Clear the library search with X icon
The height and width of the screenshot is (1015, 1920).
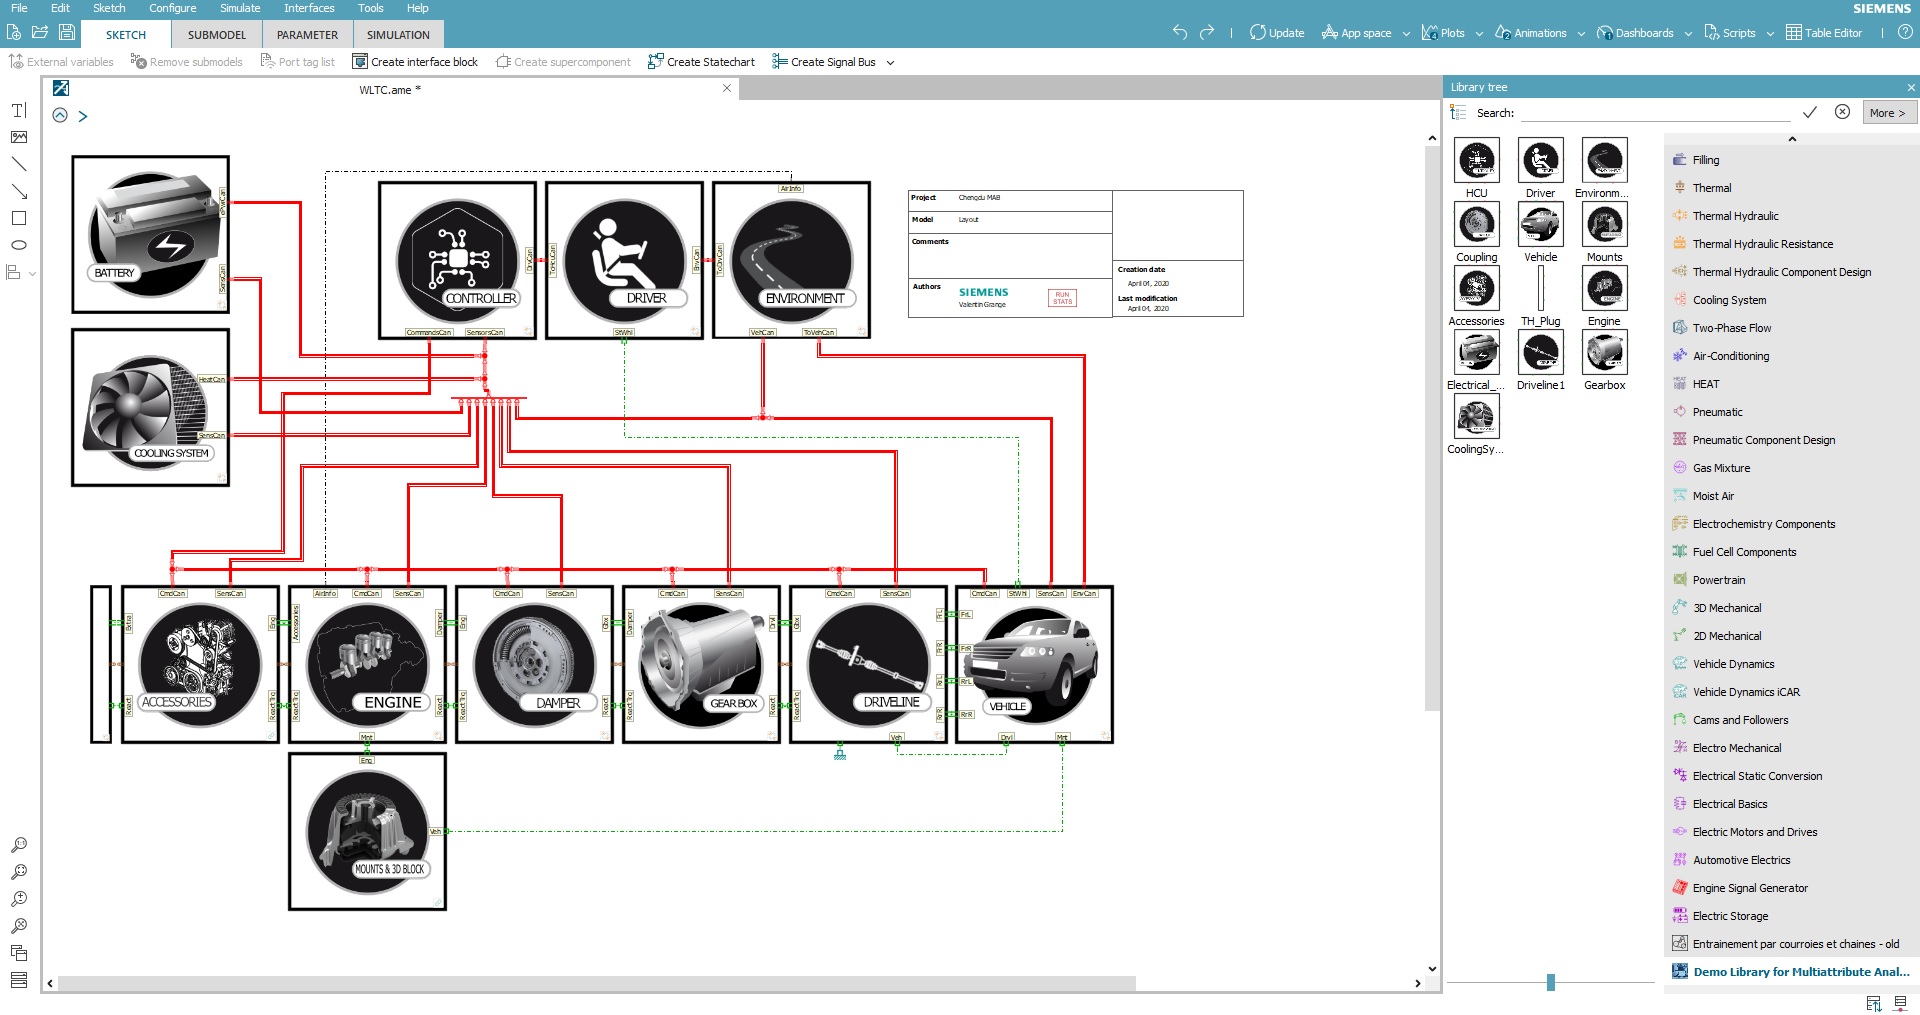(1842, 112)
